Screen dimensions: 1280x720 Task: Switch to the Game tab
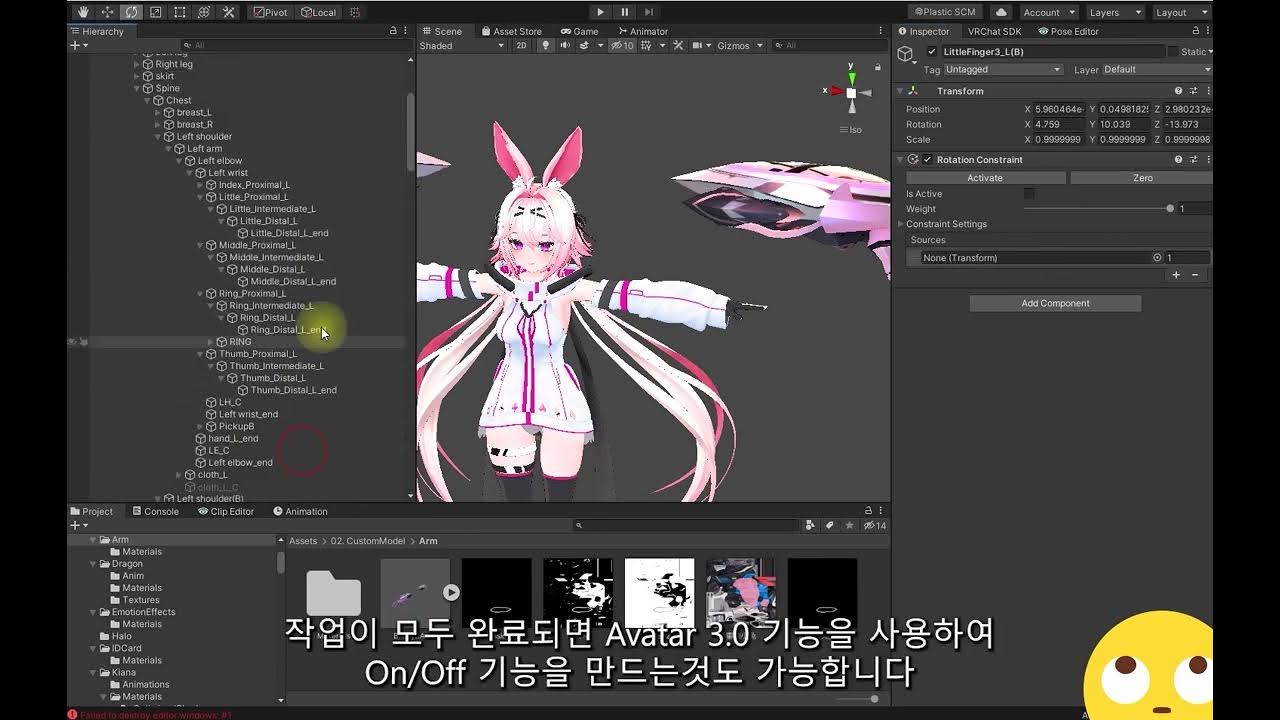coord(579,31)
